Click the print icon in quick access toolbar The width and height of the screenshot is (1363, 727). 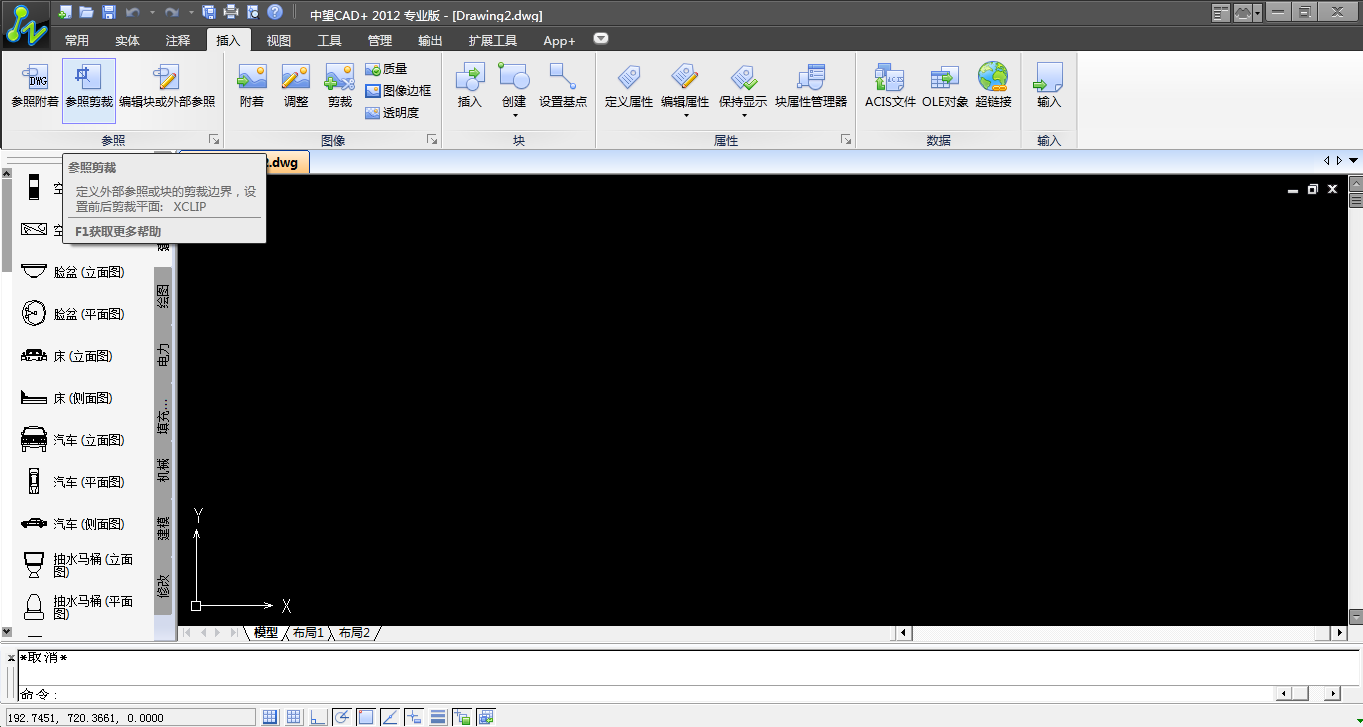tap(231, 13)
